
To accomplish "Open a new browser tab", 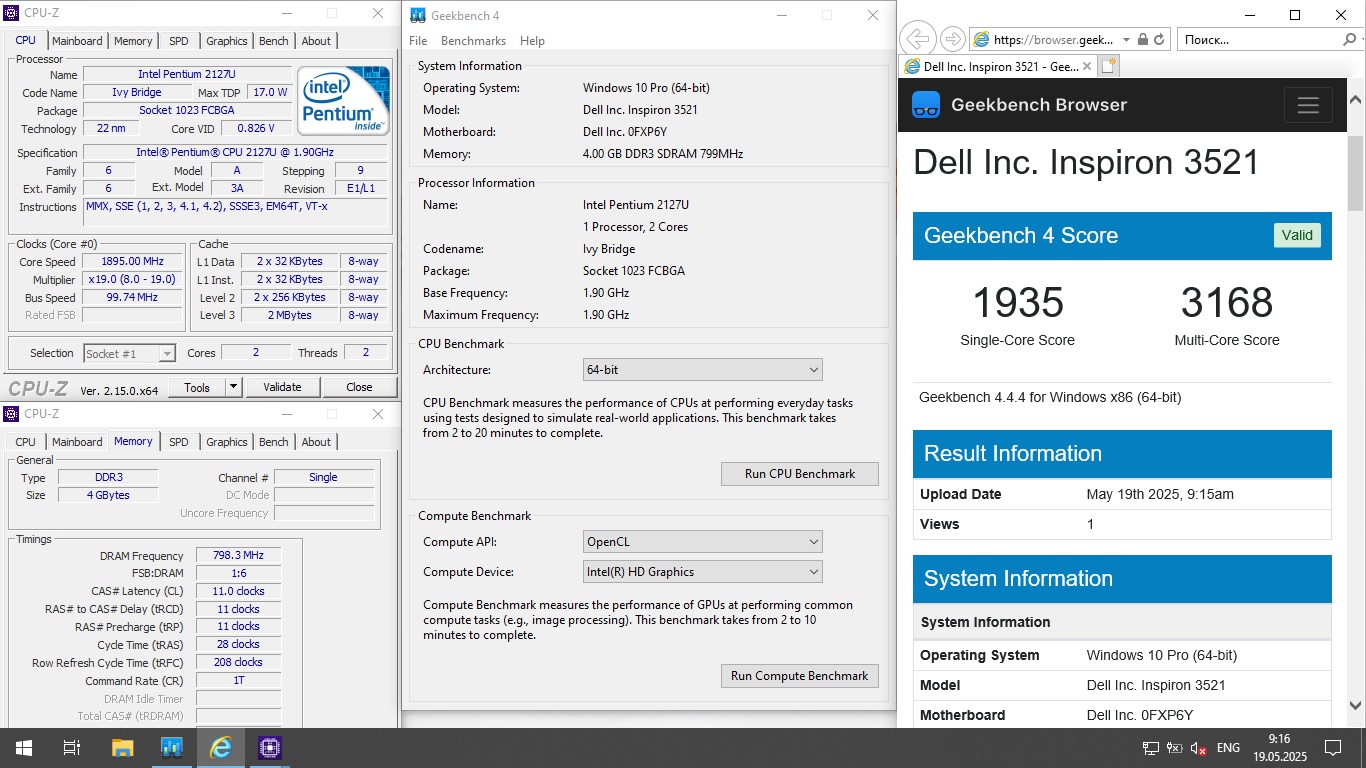I will pos(1108,66).
